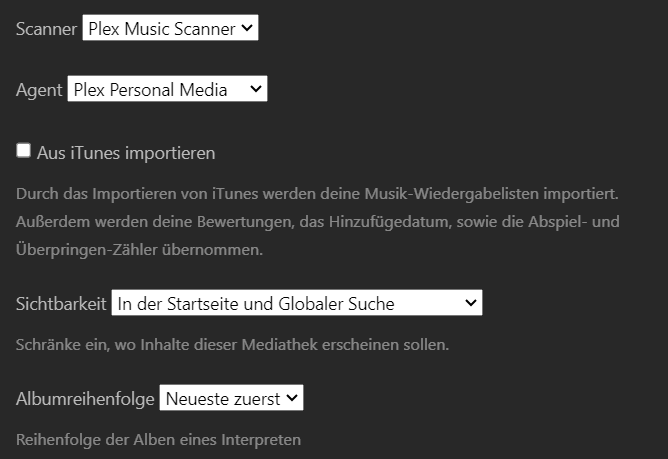Click the line starting 'Durch das Importieren von iTunes'
Image resolution: width=668 pixels, height=459 pixels.
pyautogui.click(x=318, y=192)
